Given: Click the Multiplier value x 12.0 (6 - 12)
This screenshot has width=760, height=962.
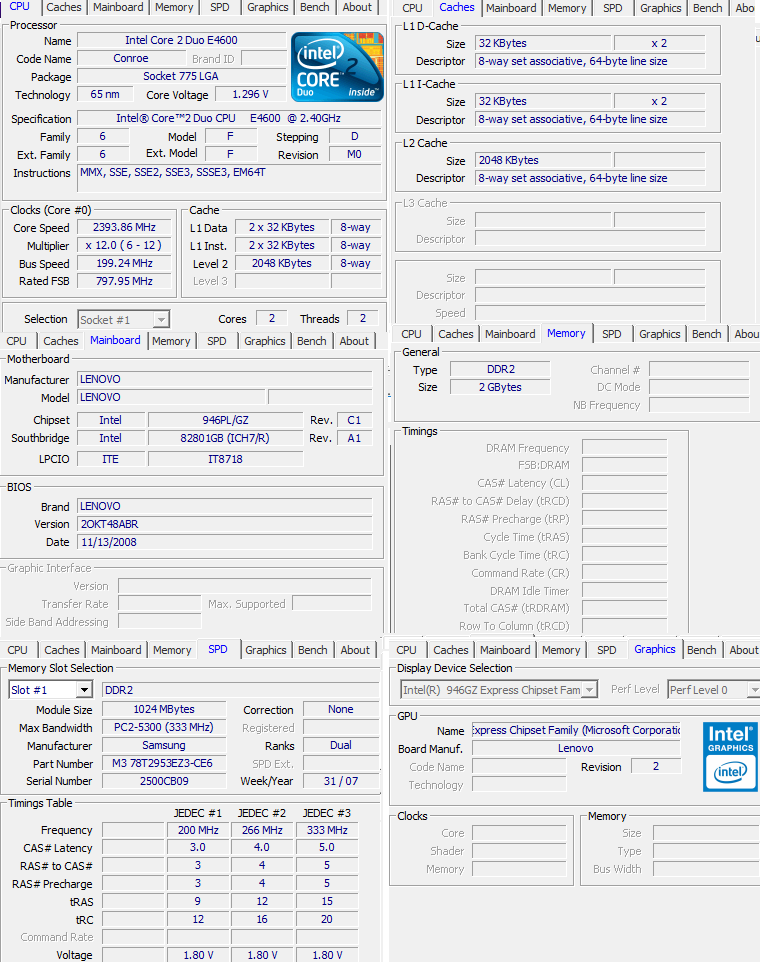Looking at the screenshot, I should click(124, 245).
